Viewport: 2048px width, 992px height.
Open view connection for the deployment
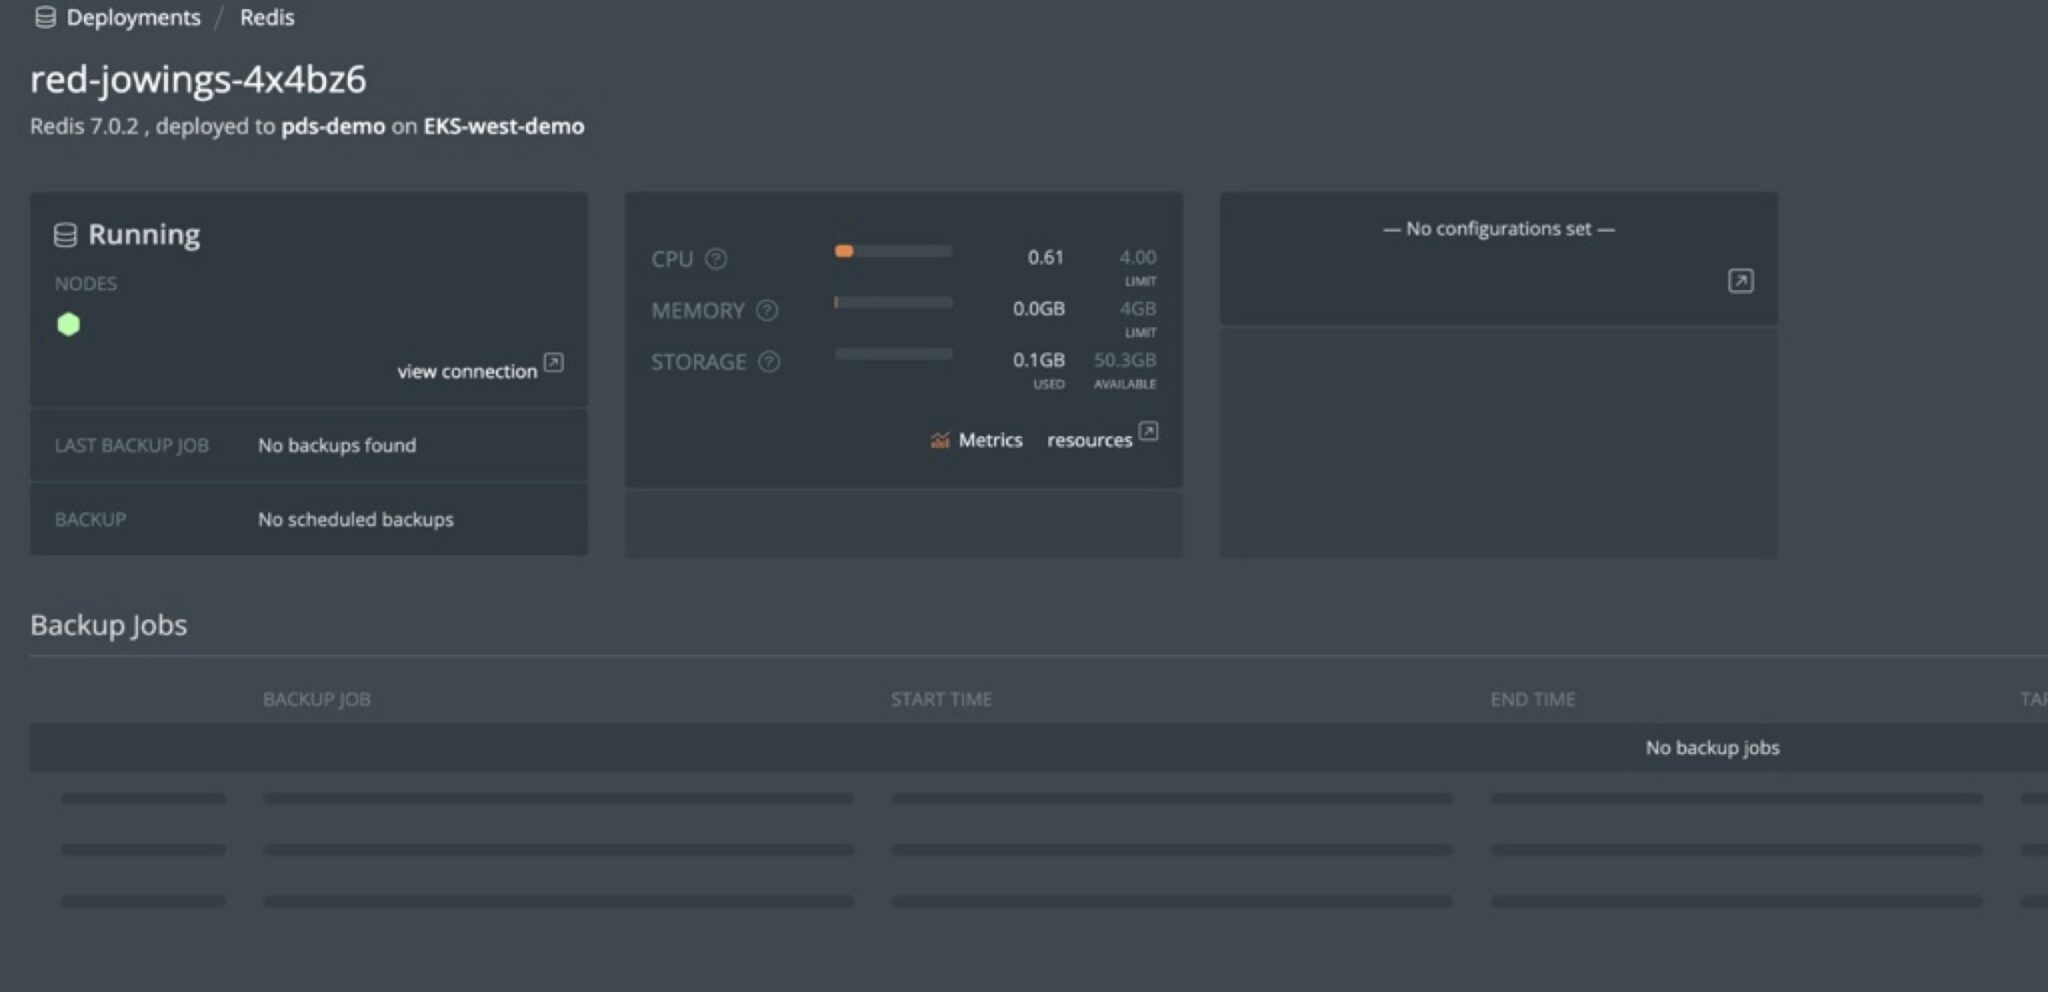coord(466,370)
